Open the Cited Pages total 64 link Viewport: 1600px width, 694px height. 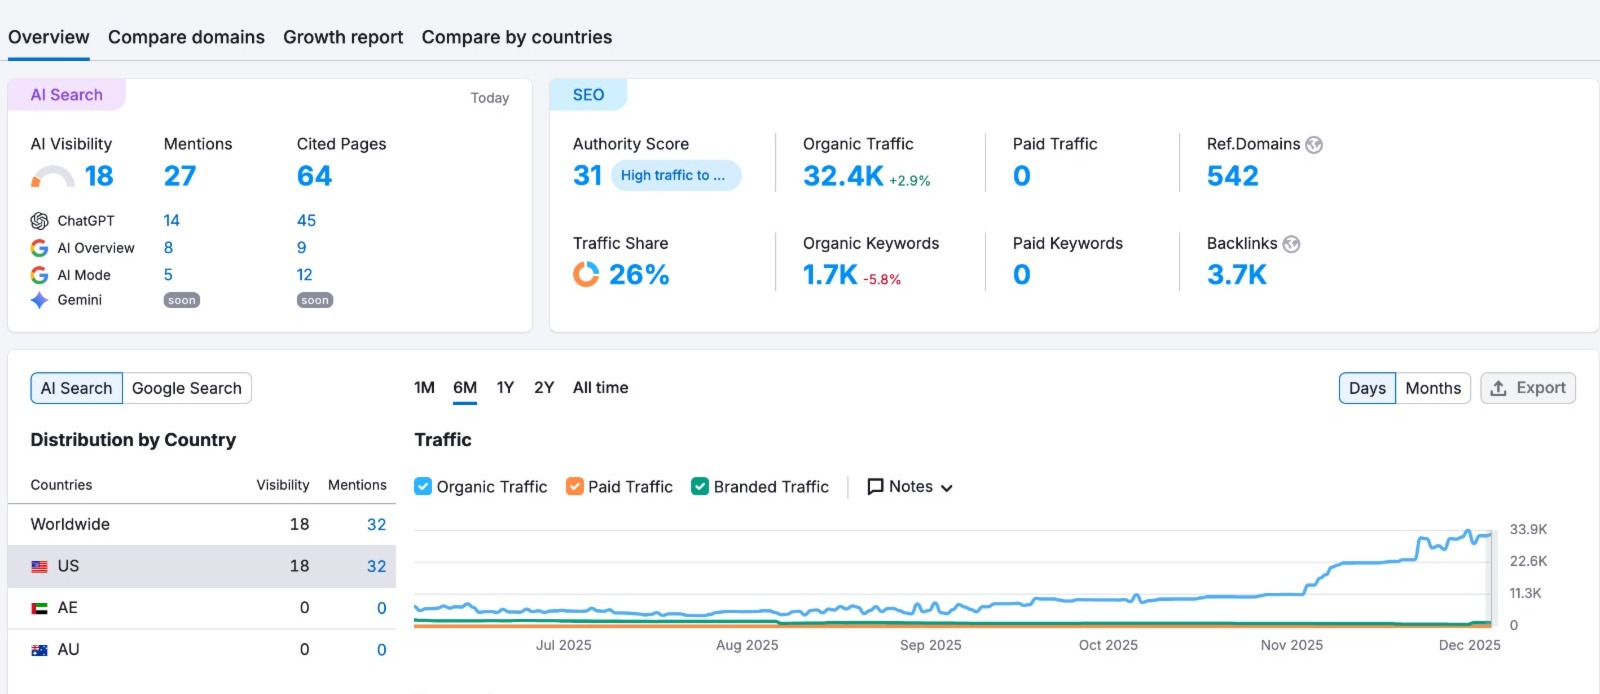pos(314,176)
